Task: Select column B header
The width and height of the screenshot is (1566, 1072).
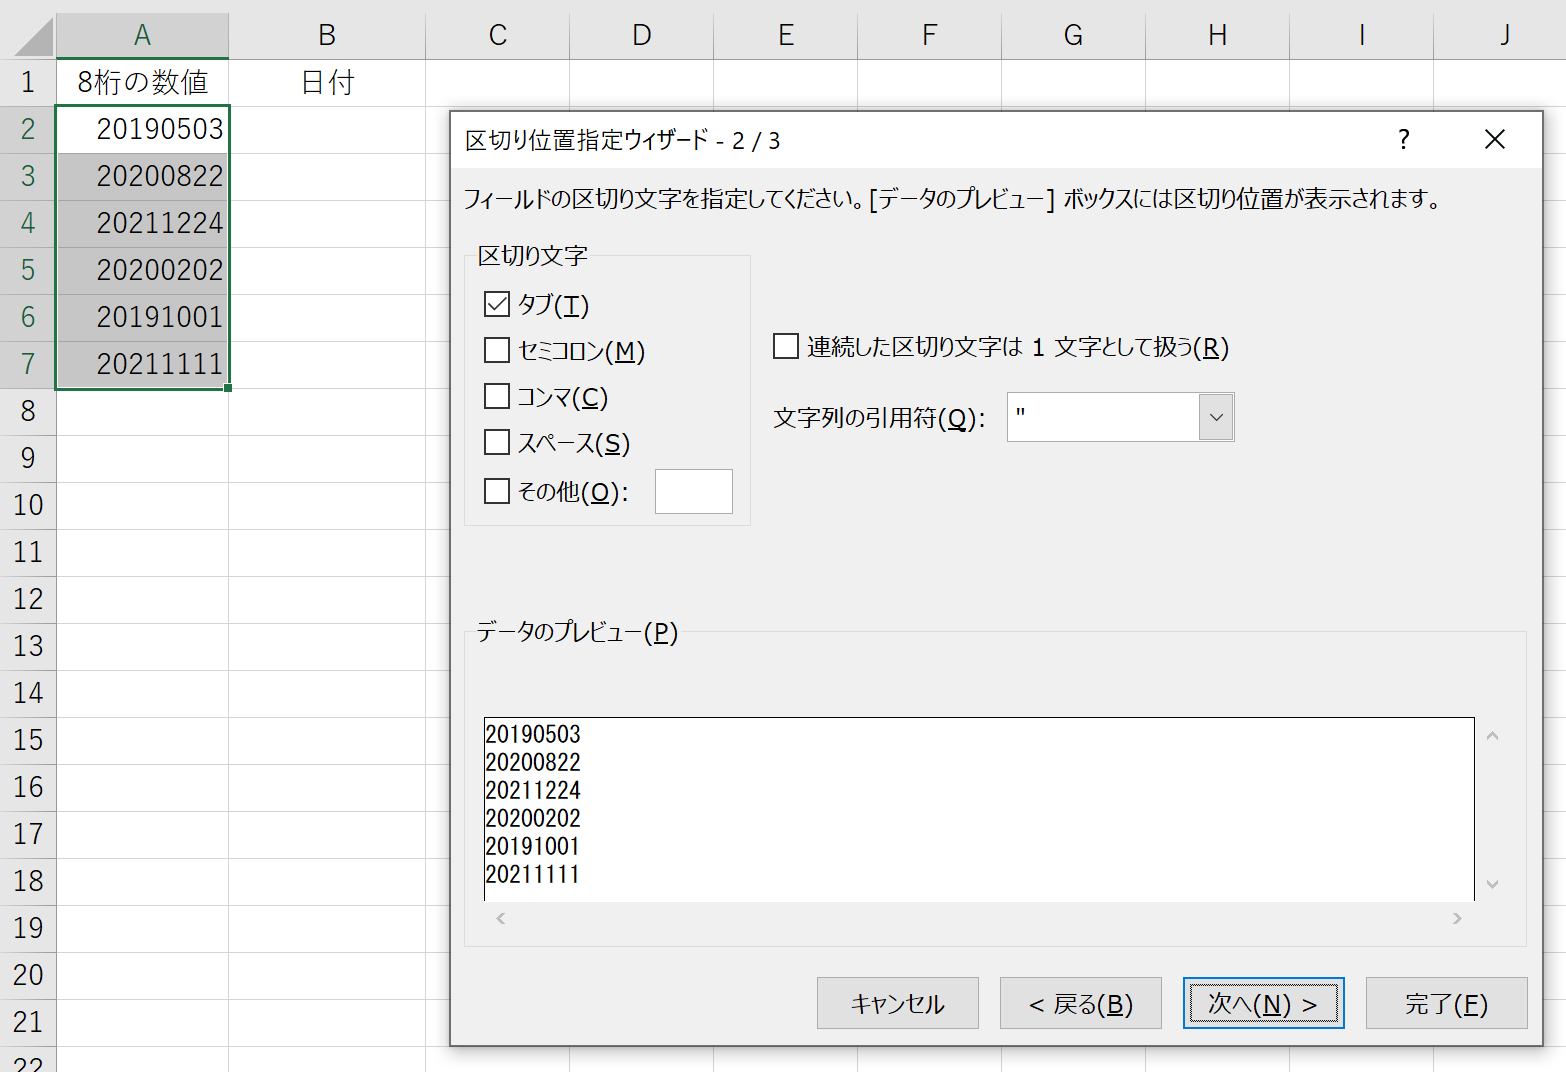Action: 327,36
